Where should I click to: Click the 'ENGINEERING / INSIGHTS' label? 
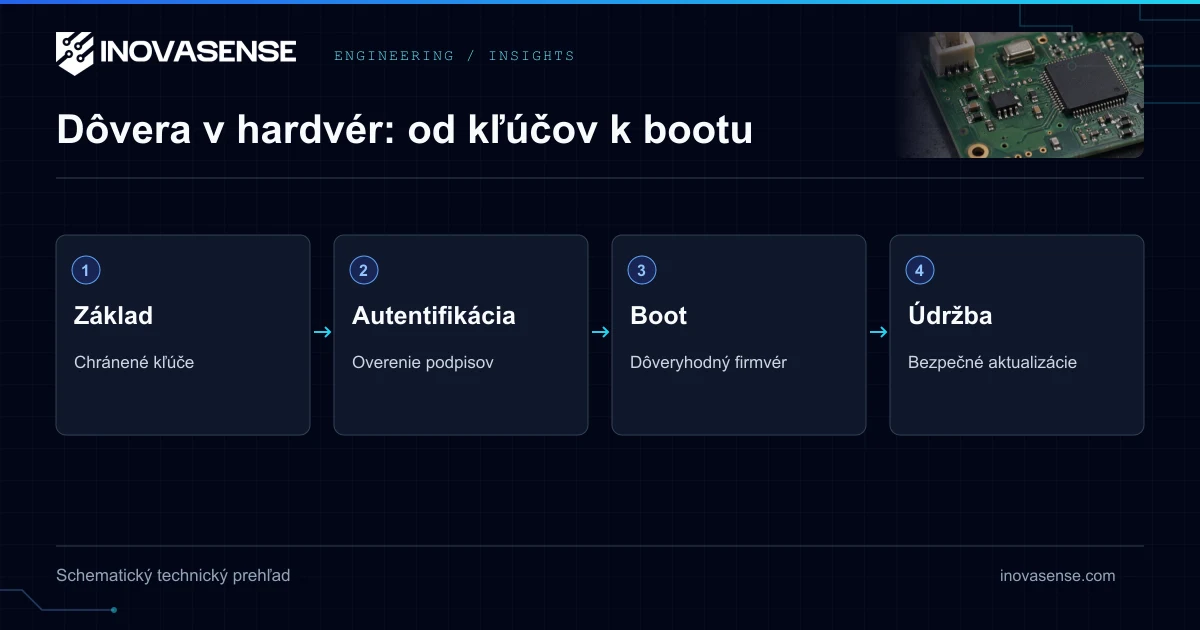click(x=454, y=56)
